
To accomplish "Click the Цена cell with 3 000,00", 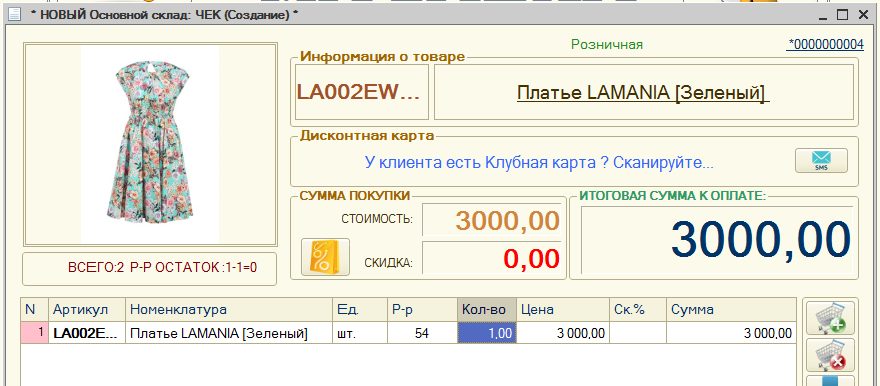I will [563, 333].
